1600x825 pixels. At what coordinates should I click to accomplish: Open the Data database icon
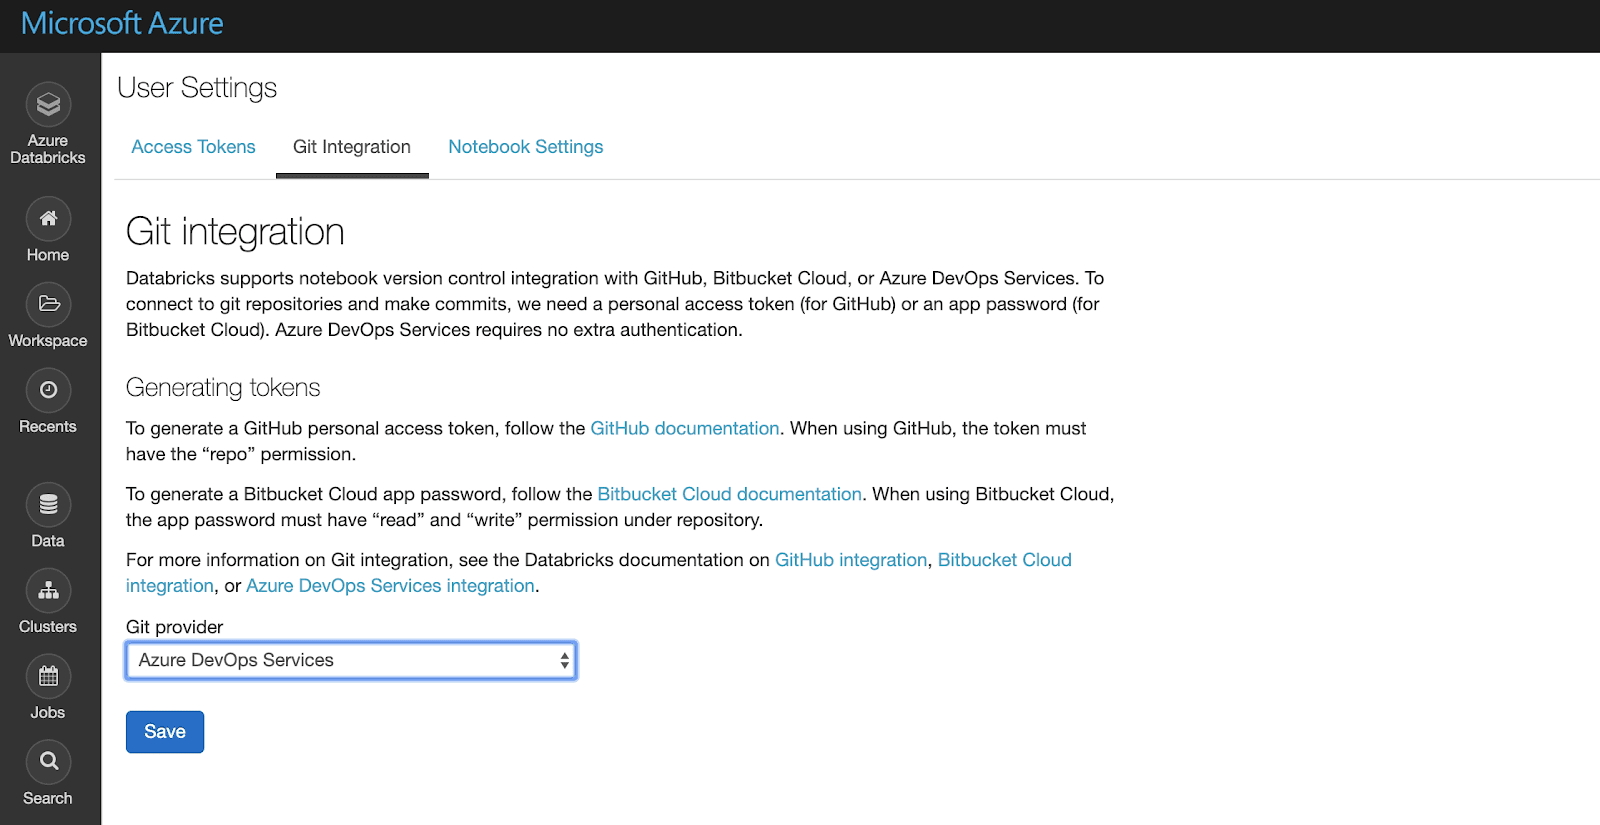tap(48, 505)
